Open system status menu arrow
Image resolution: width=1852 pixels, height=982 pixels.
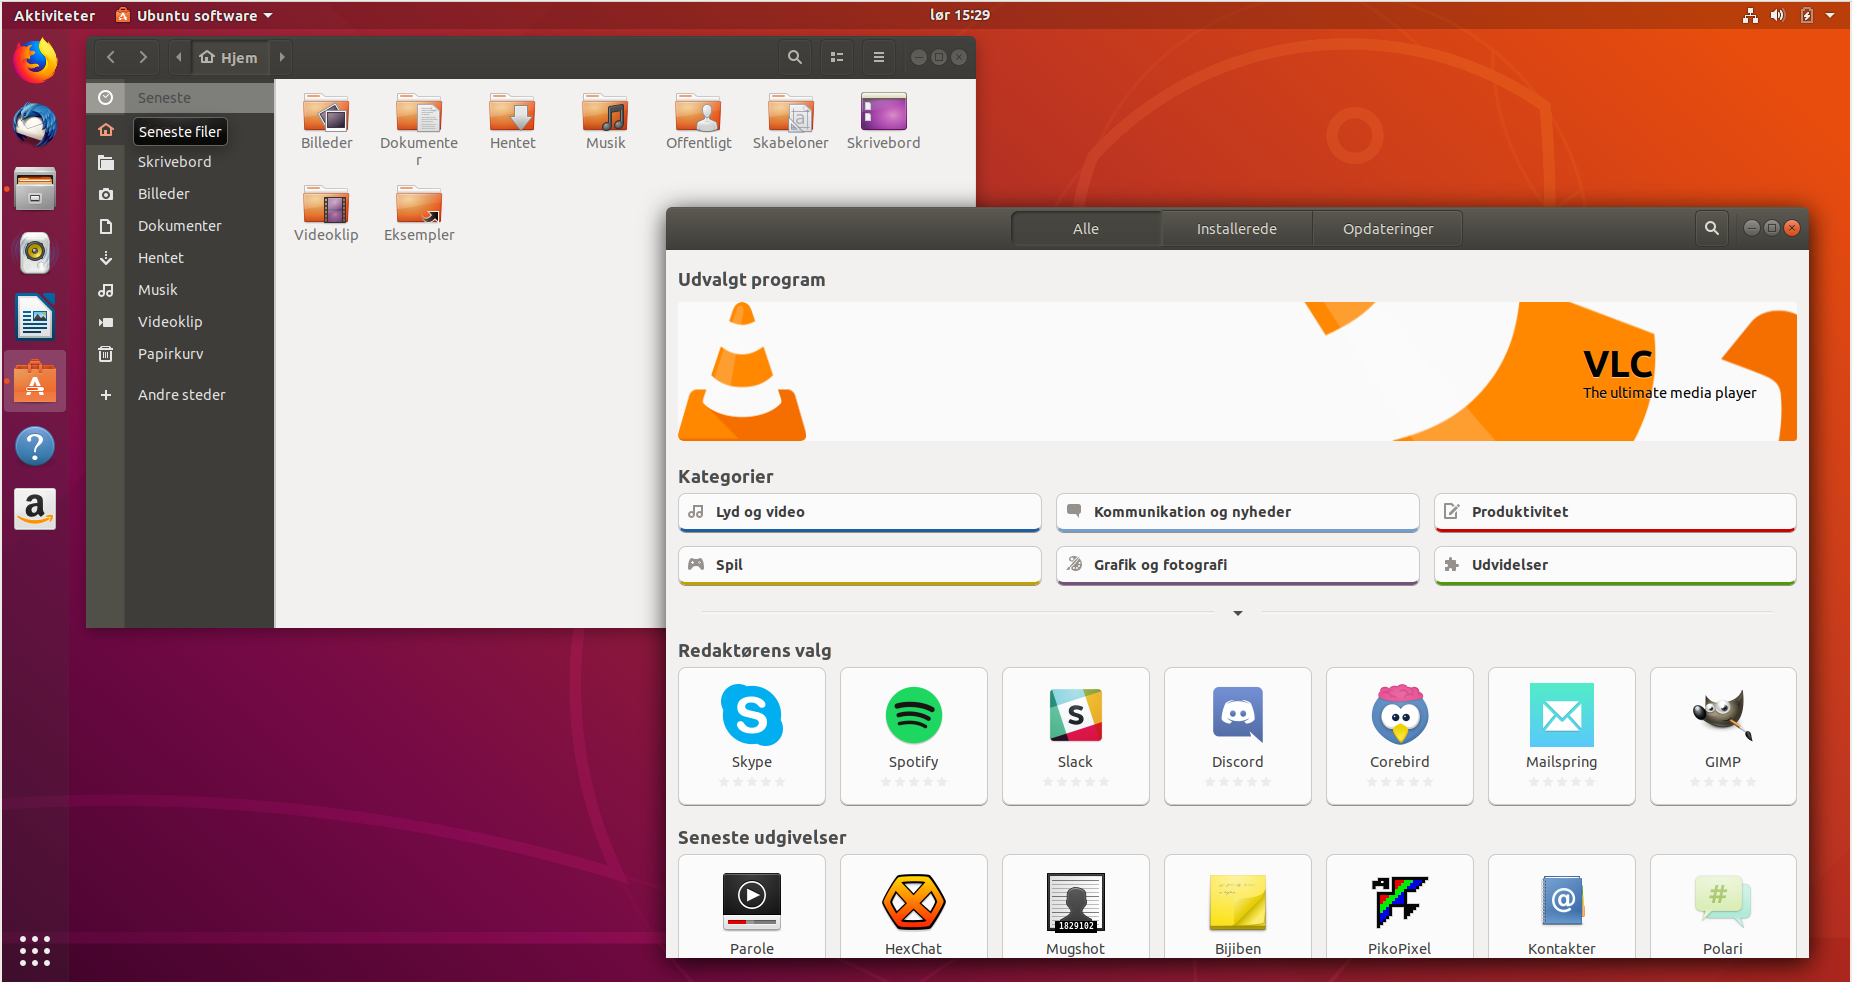pos(1830,15)
